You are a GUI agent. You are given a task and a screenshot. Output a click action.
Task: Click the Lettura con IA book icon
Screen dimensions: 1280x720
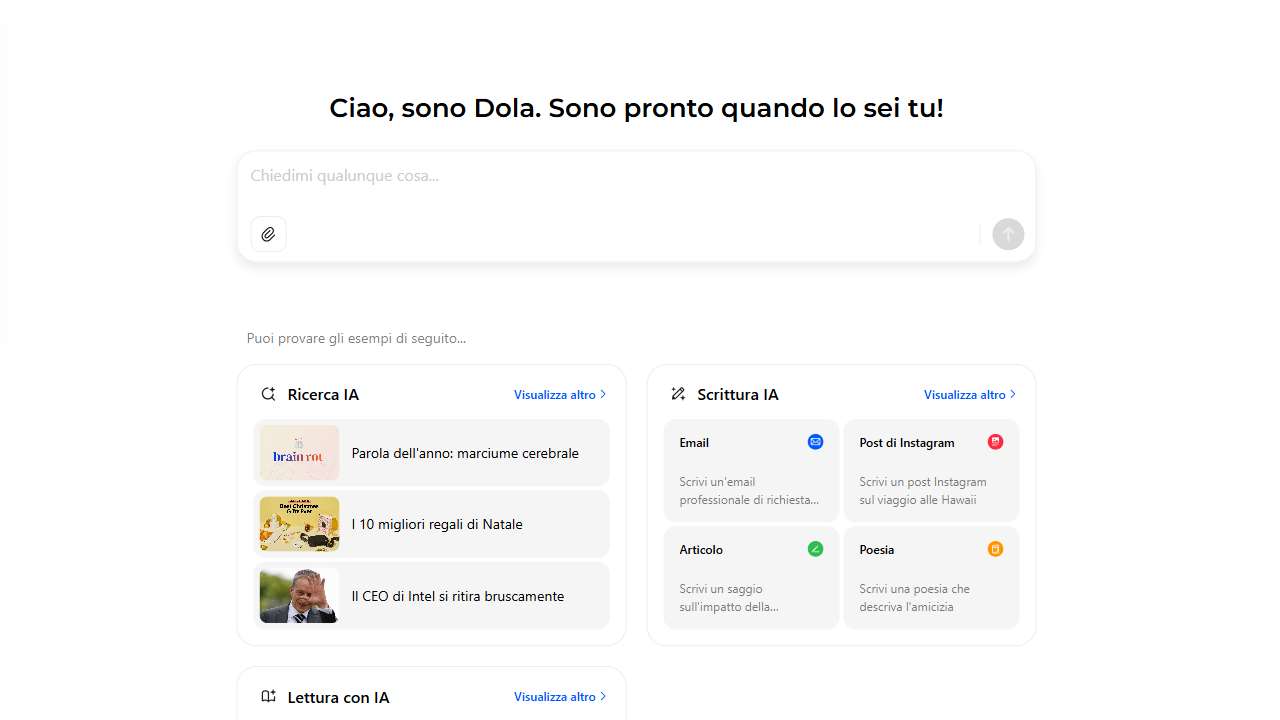[268, 697]
